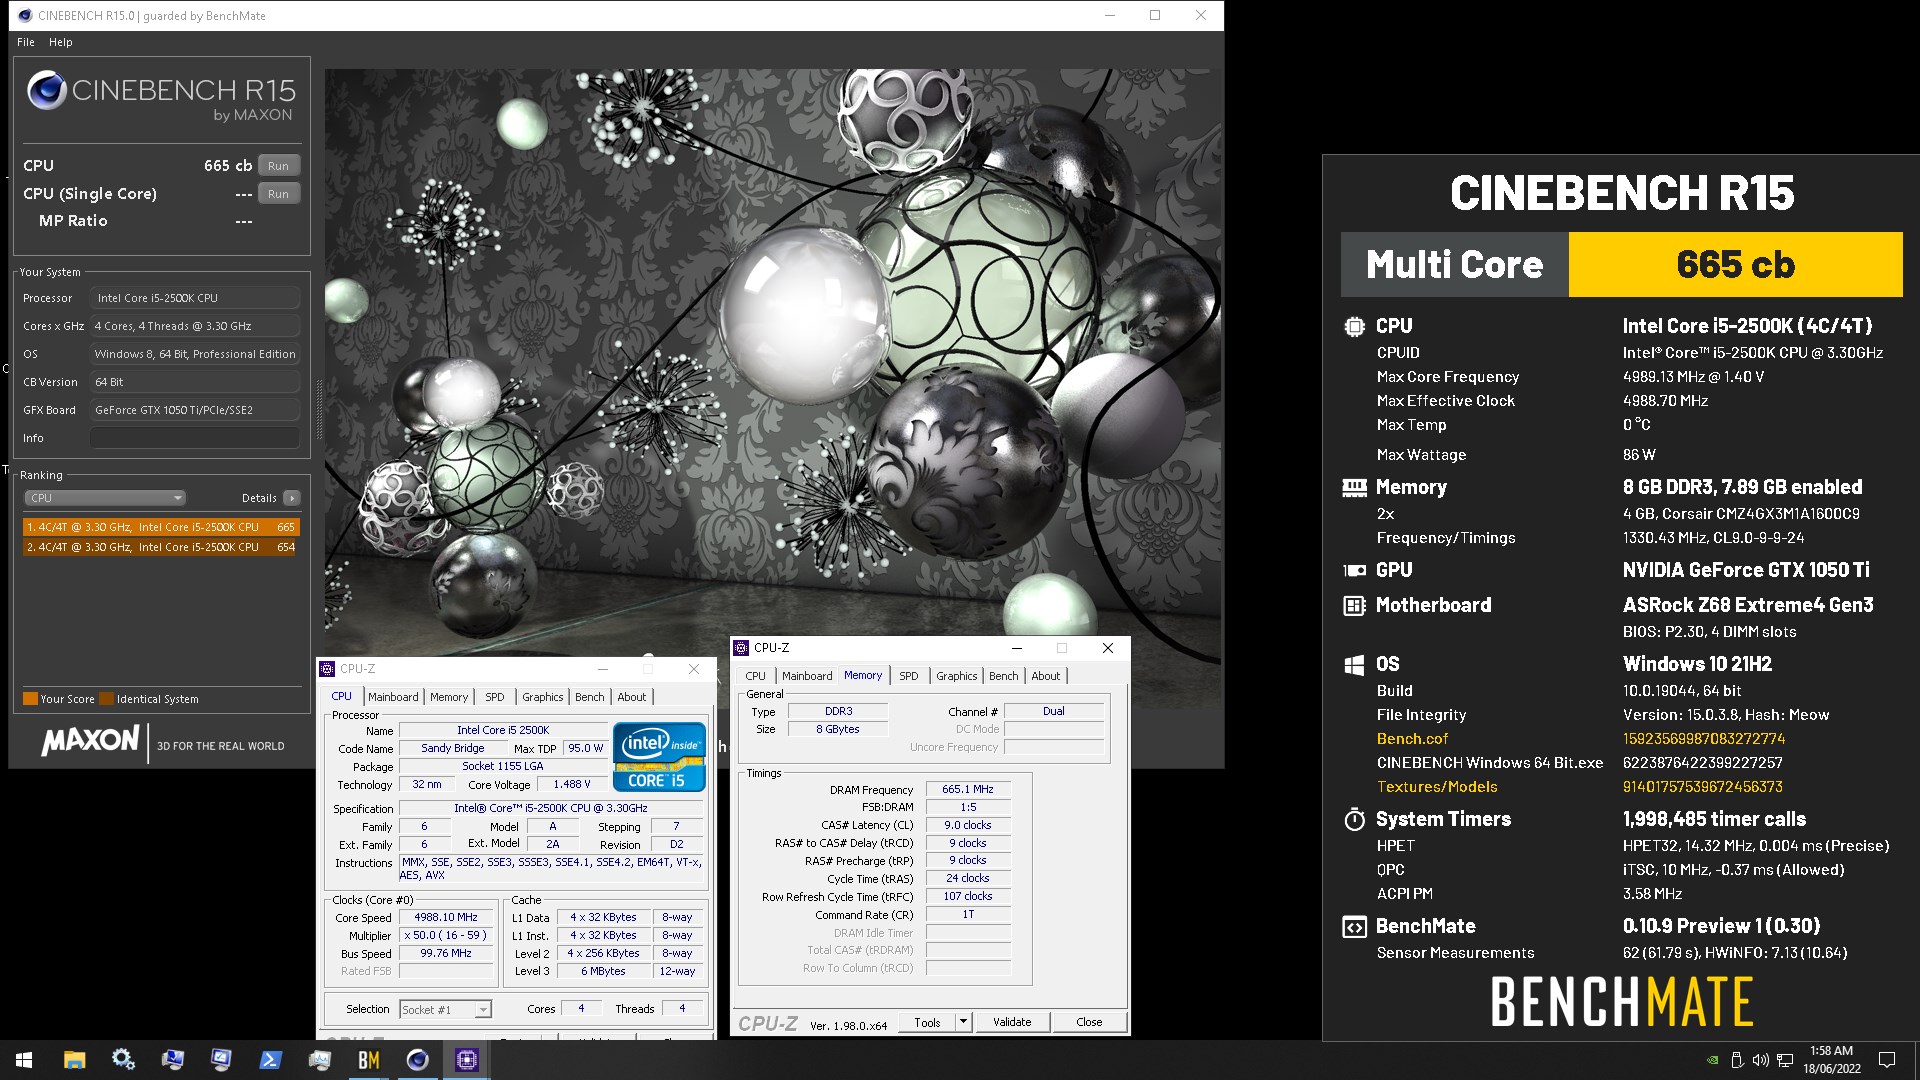Click the DRAM Frequency value 665.1 MHz
The height and width of the screenshot is (1080, 1920).
968,789
